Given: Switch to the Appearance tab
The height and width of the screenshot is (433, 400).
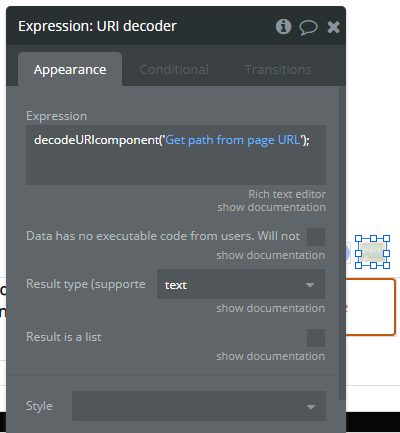Looking at the screenshot, I should [70, 69].
